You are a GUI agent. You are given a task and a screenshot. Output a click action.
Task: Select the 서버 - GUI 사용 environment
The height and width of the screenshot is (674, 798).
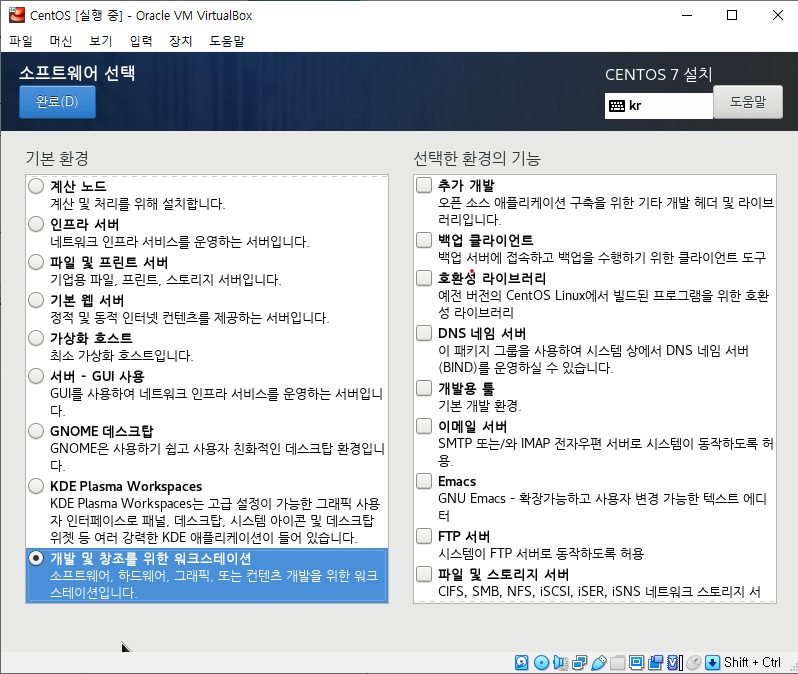tap(36, 376)
